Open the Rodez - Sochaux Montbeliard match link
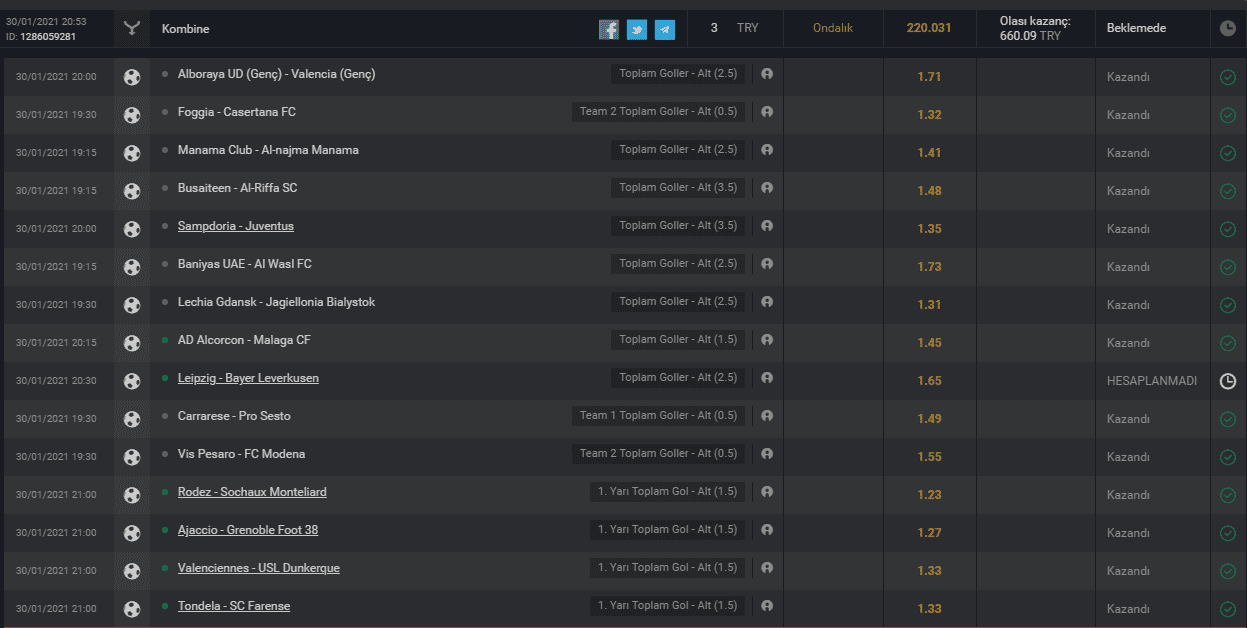 tap(252, 492)
